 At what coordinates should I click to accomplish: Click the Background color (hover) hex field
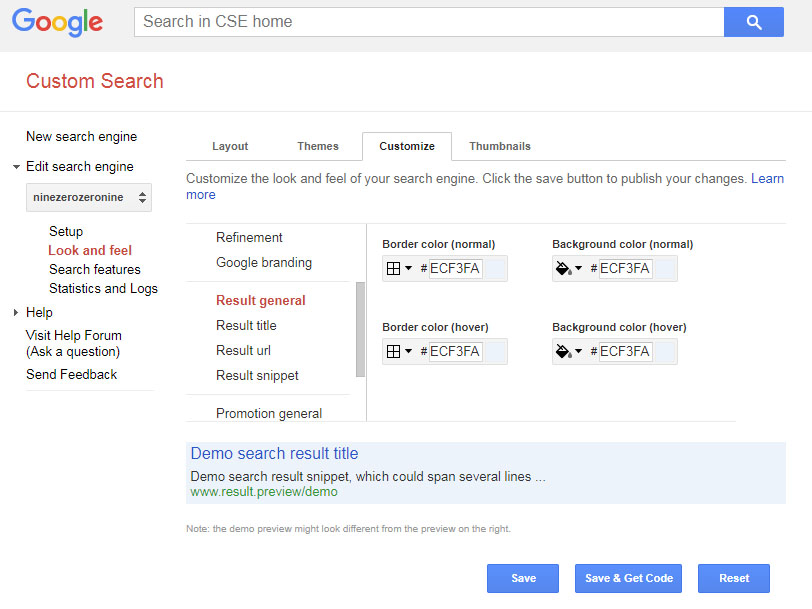coord(626,352)
